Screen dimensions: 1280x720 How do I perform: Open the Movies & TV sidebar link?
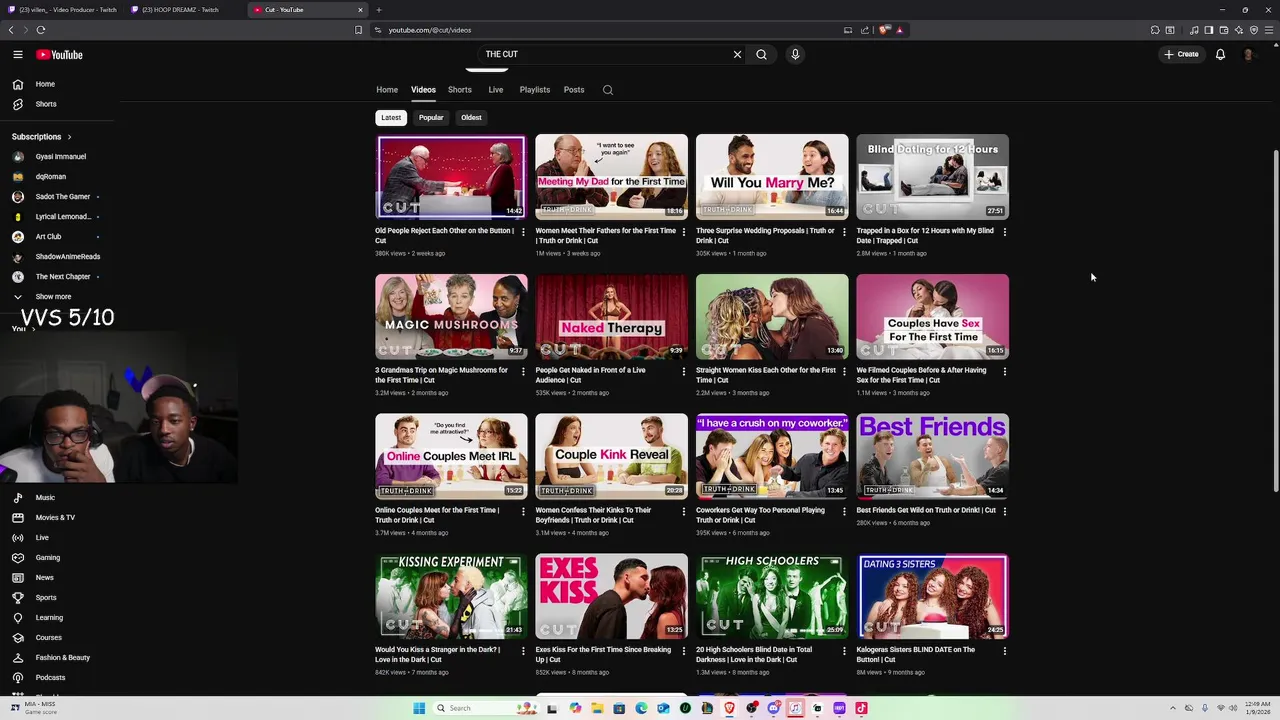[x=57, y=518]
